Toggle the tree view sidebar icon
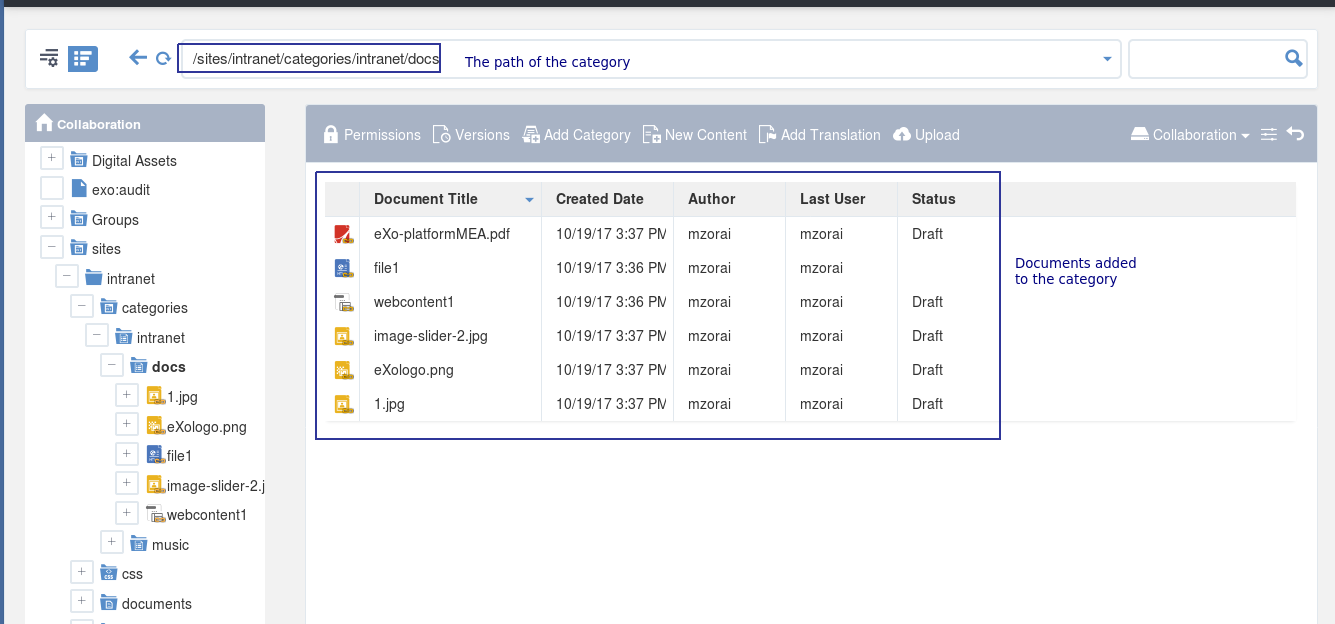The height and width of the screenshot is (624, 1335). click(x=83, y=58)
